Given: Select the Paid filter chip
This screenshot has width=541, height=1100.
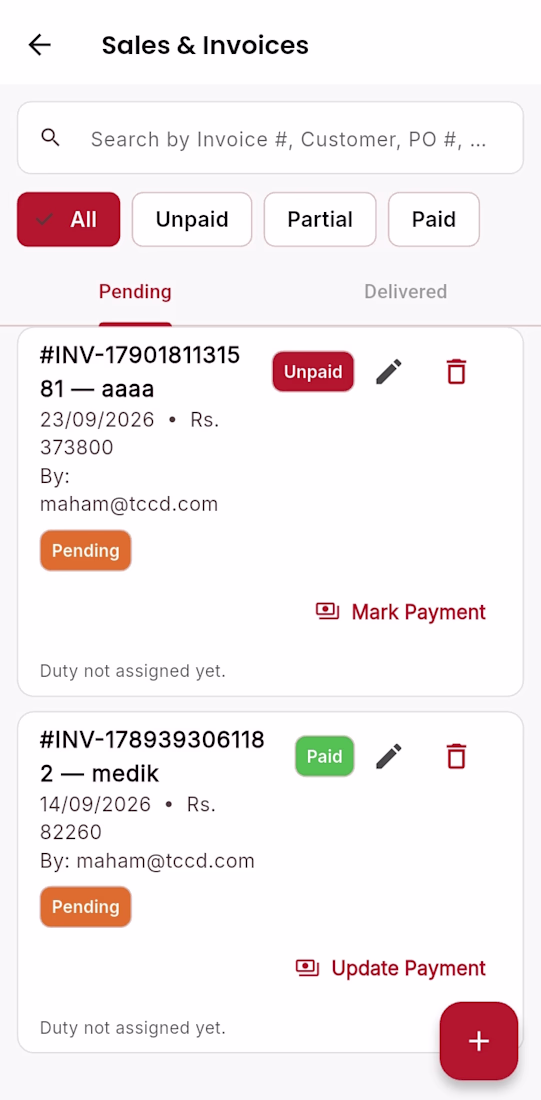Looking at the screenshot, I should (x=434, y=220).
